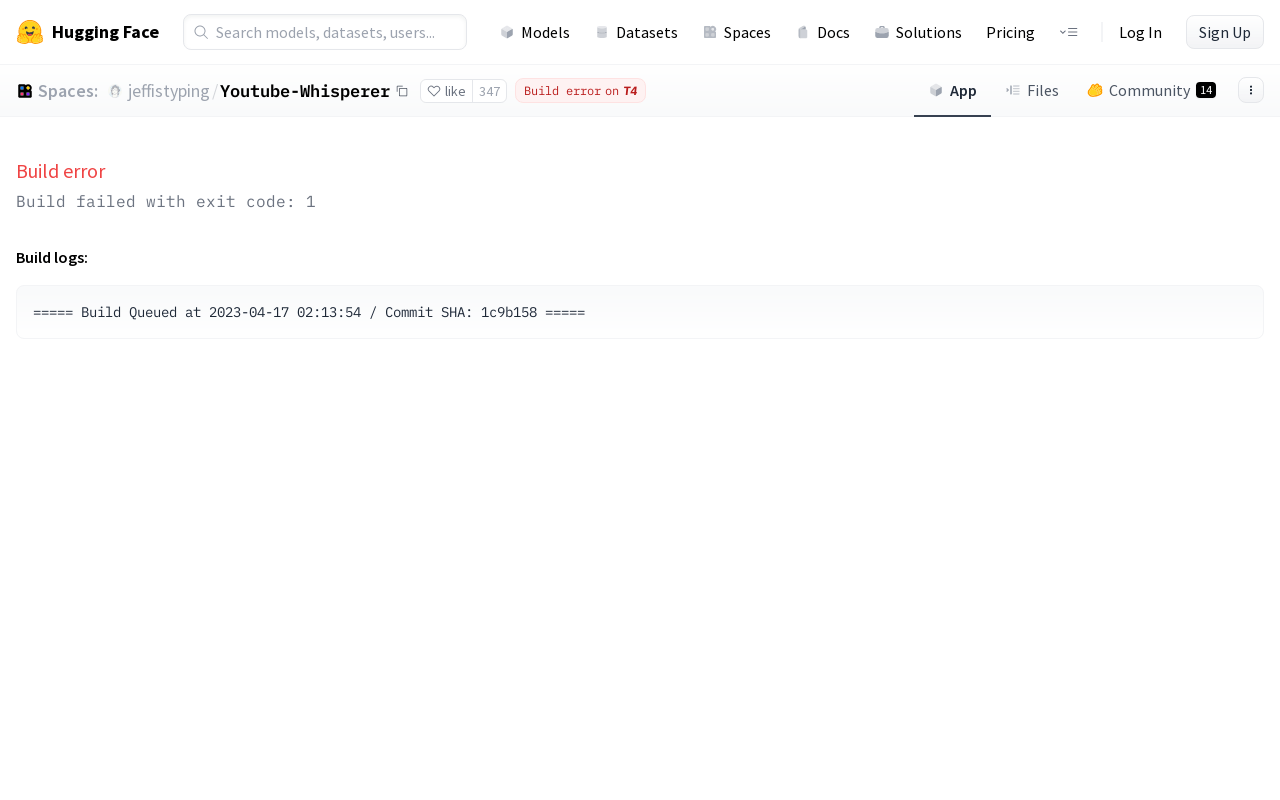This screenshot has width=1280, height=800.
Task: Open the Models page
Action: (535, 32)
